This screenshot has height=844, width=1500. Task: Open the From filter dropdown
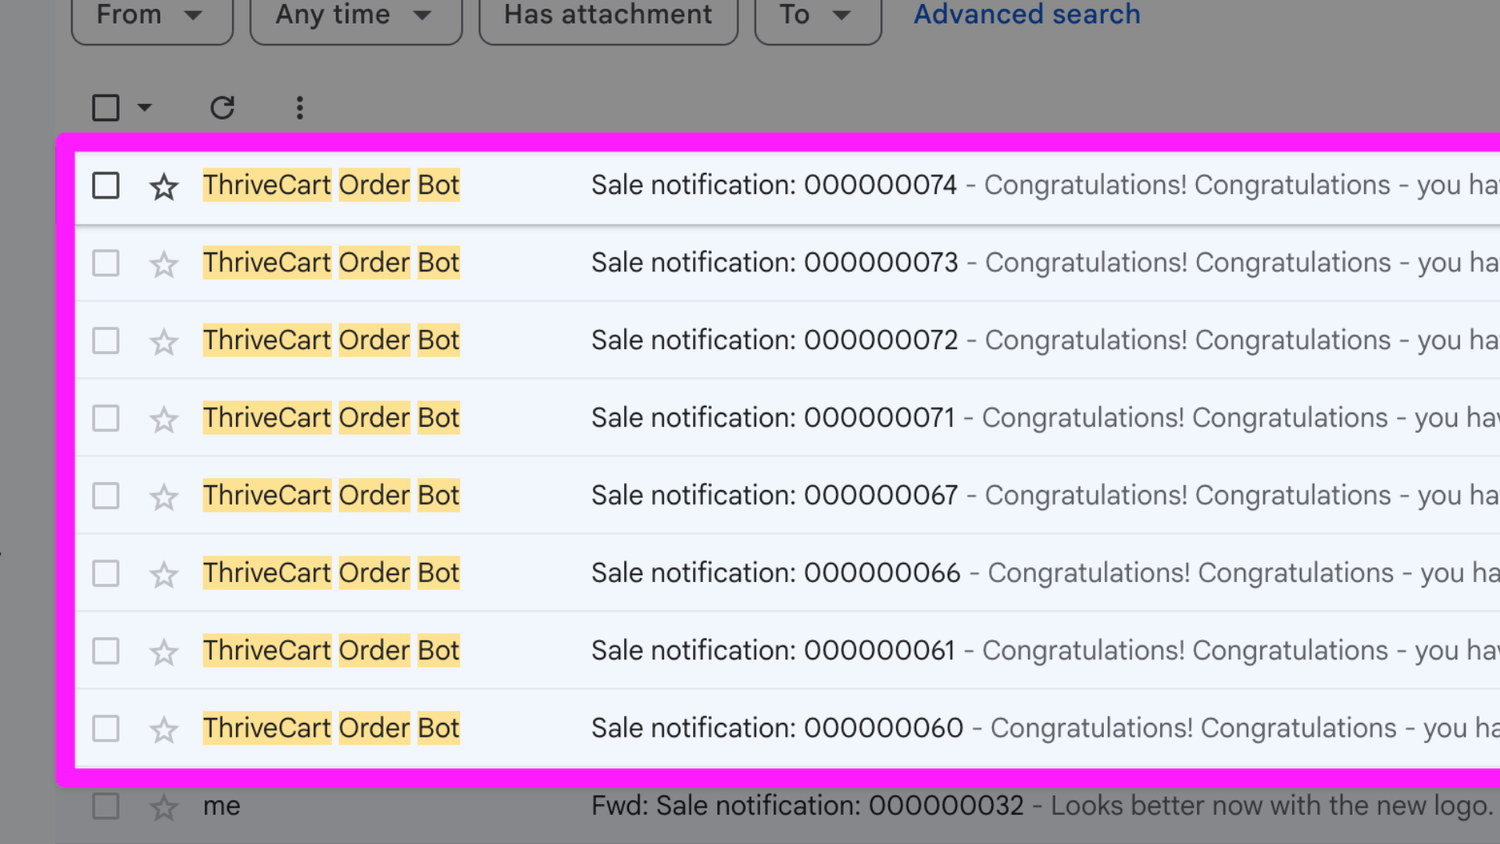pyautogui.click(x=151, y=16)
